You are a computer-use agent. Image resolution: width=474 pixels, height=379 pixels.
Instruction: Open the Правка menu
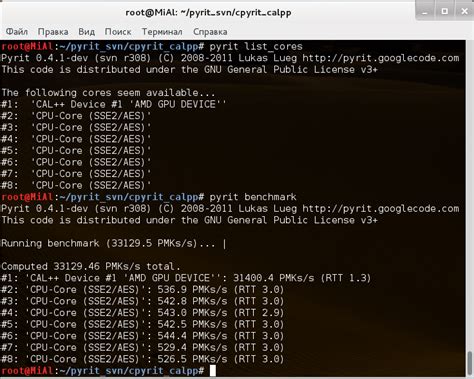coord(53,32)
